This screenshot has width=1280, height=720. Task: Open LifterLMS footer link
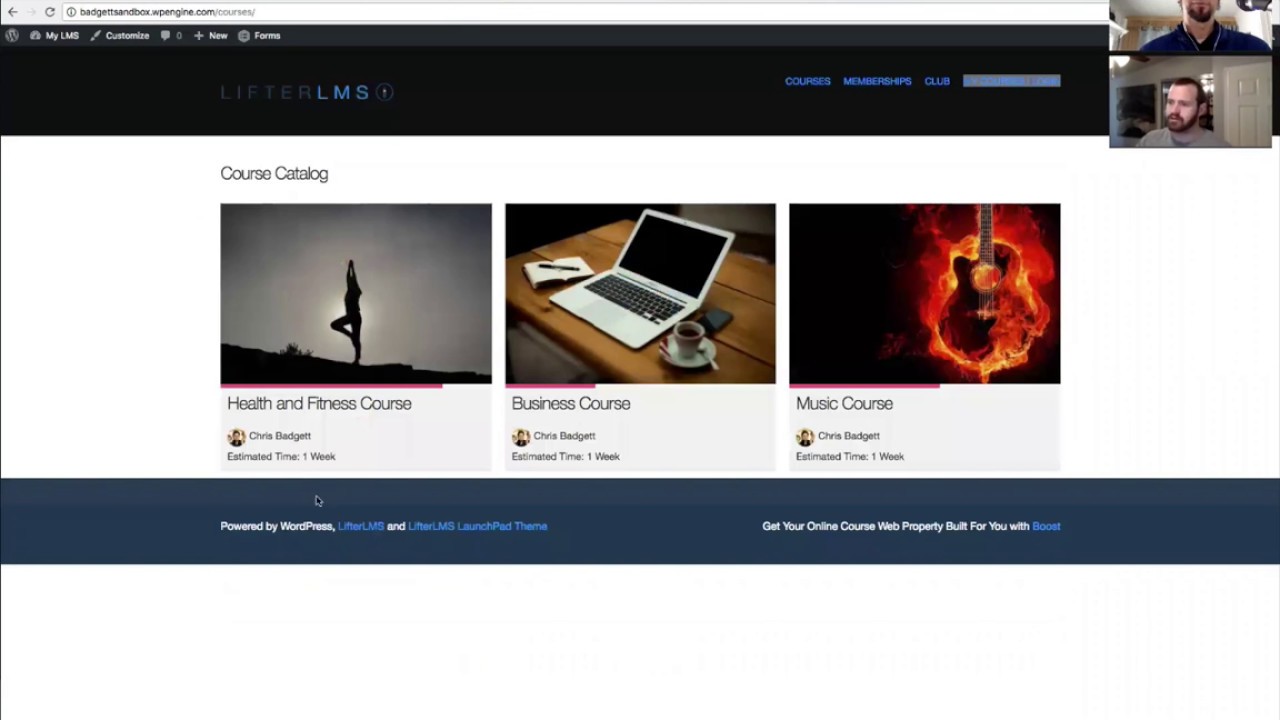click(361, 526)
